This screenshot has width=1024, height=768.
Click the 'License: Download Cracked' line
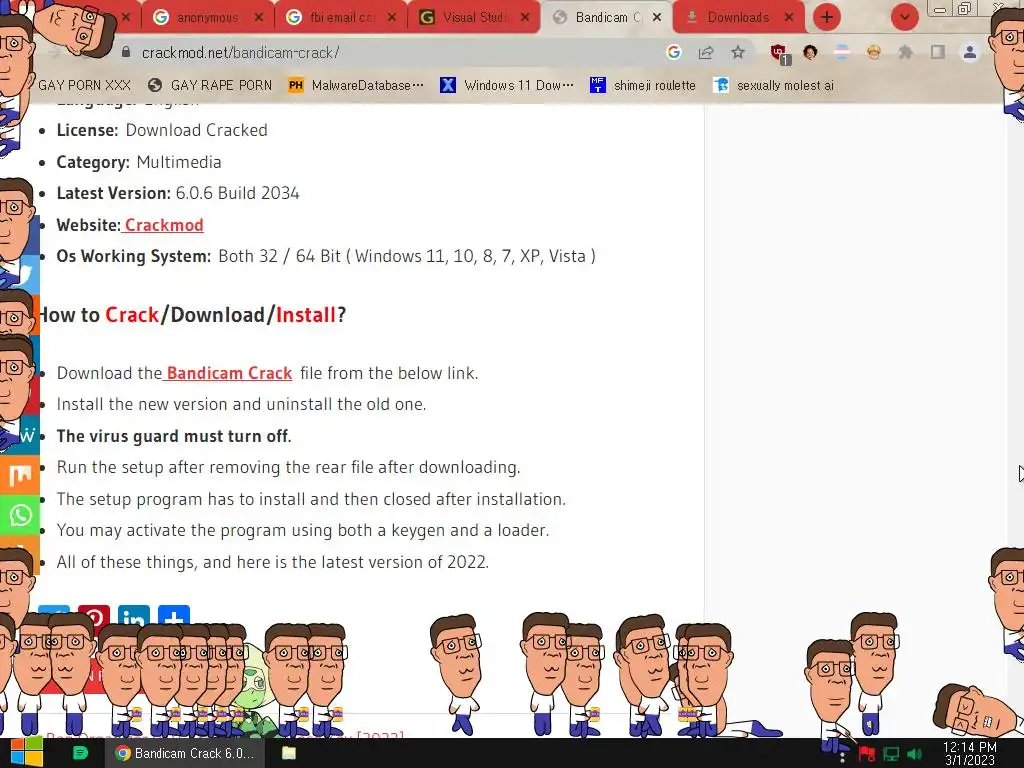162,130
